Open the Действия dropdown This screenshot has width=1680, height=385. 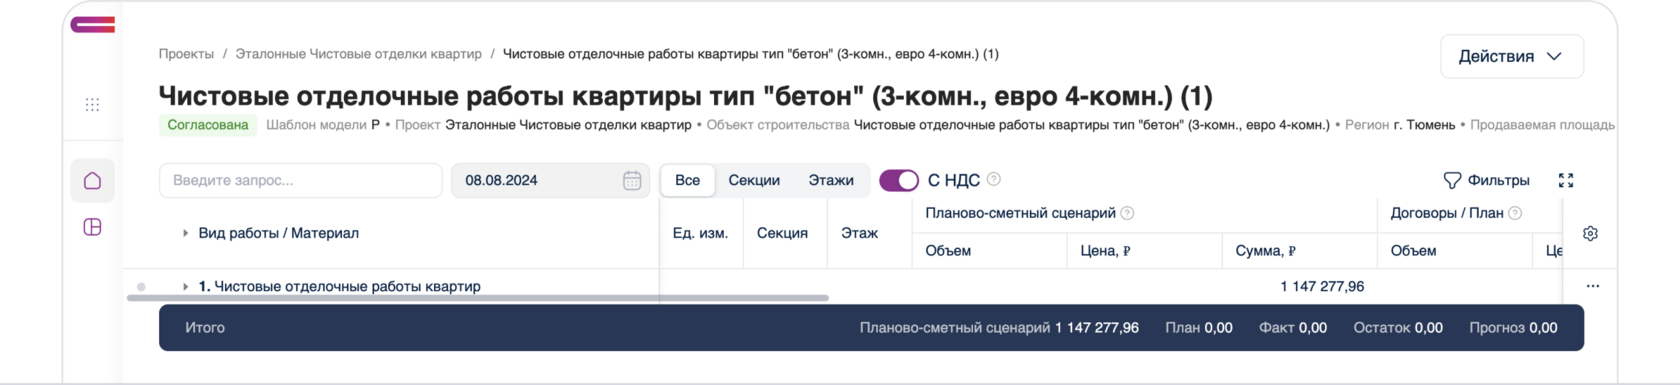point(1511,56)
